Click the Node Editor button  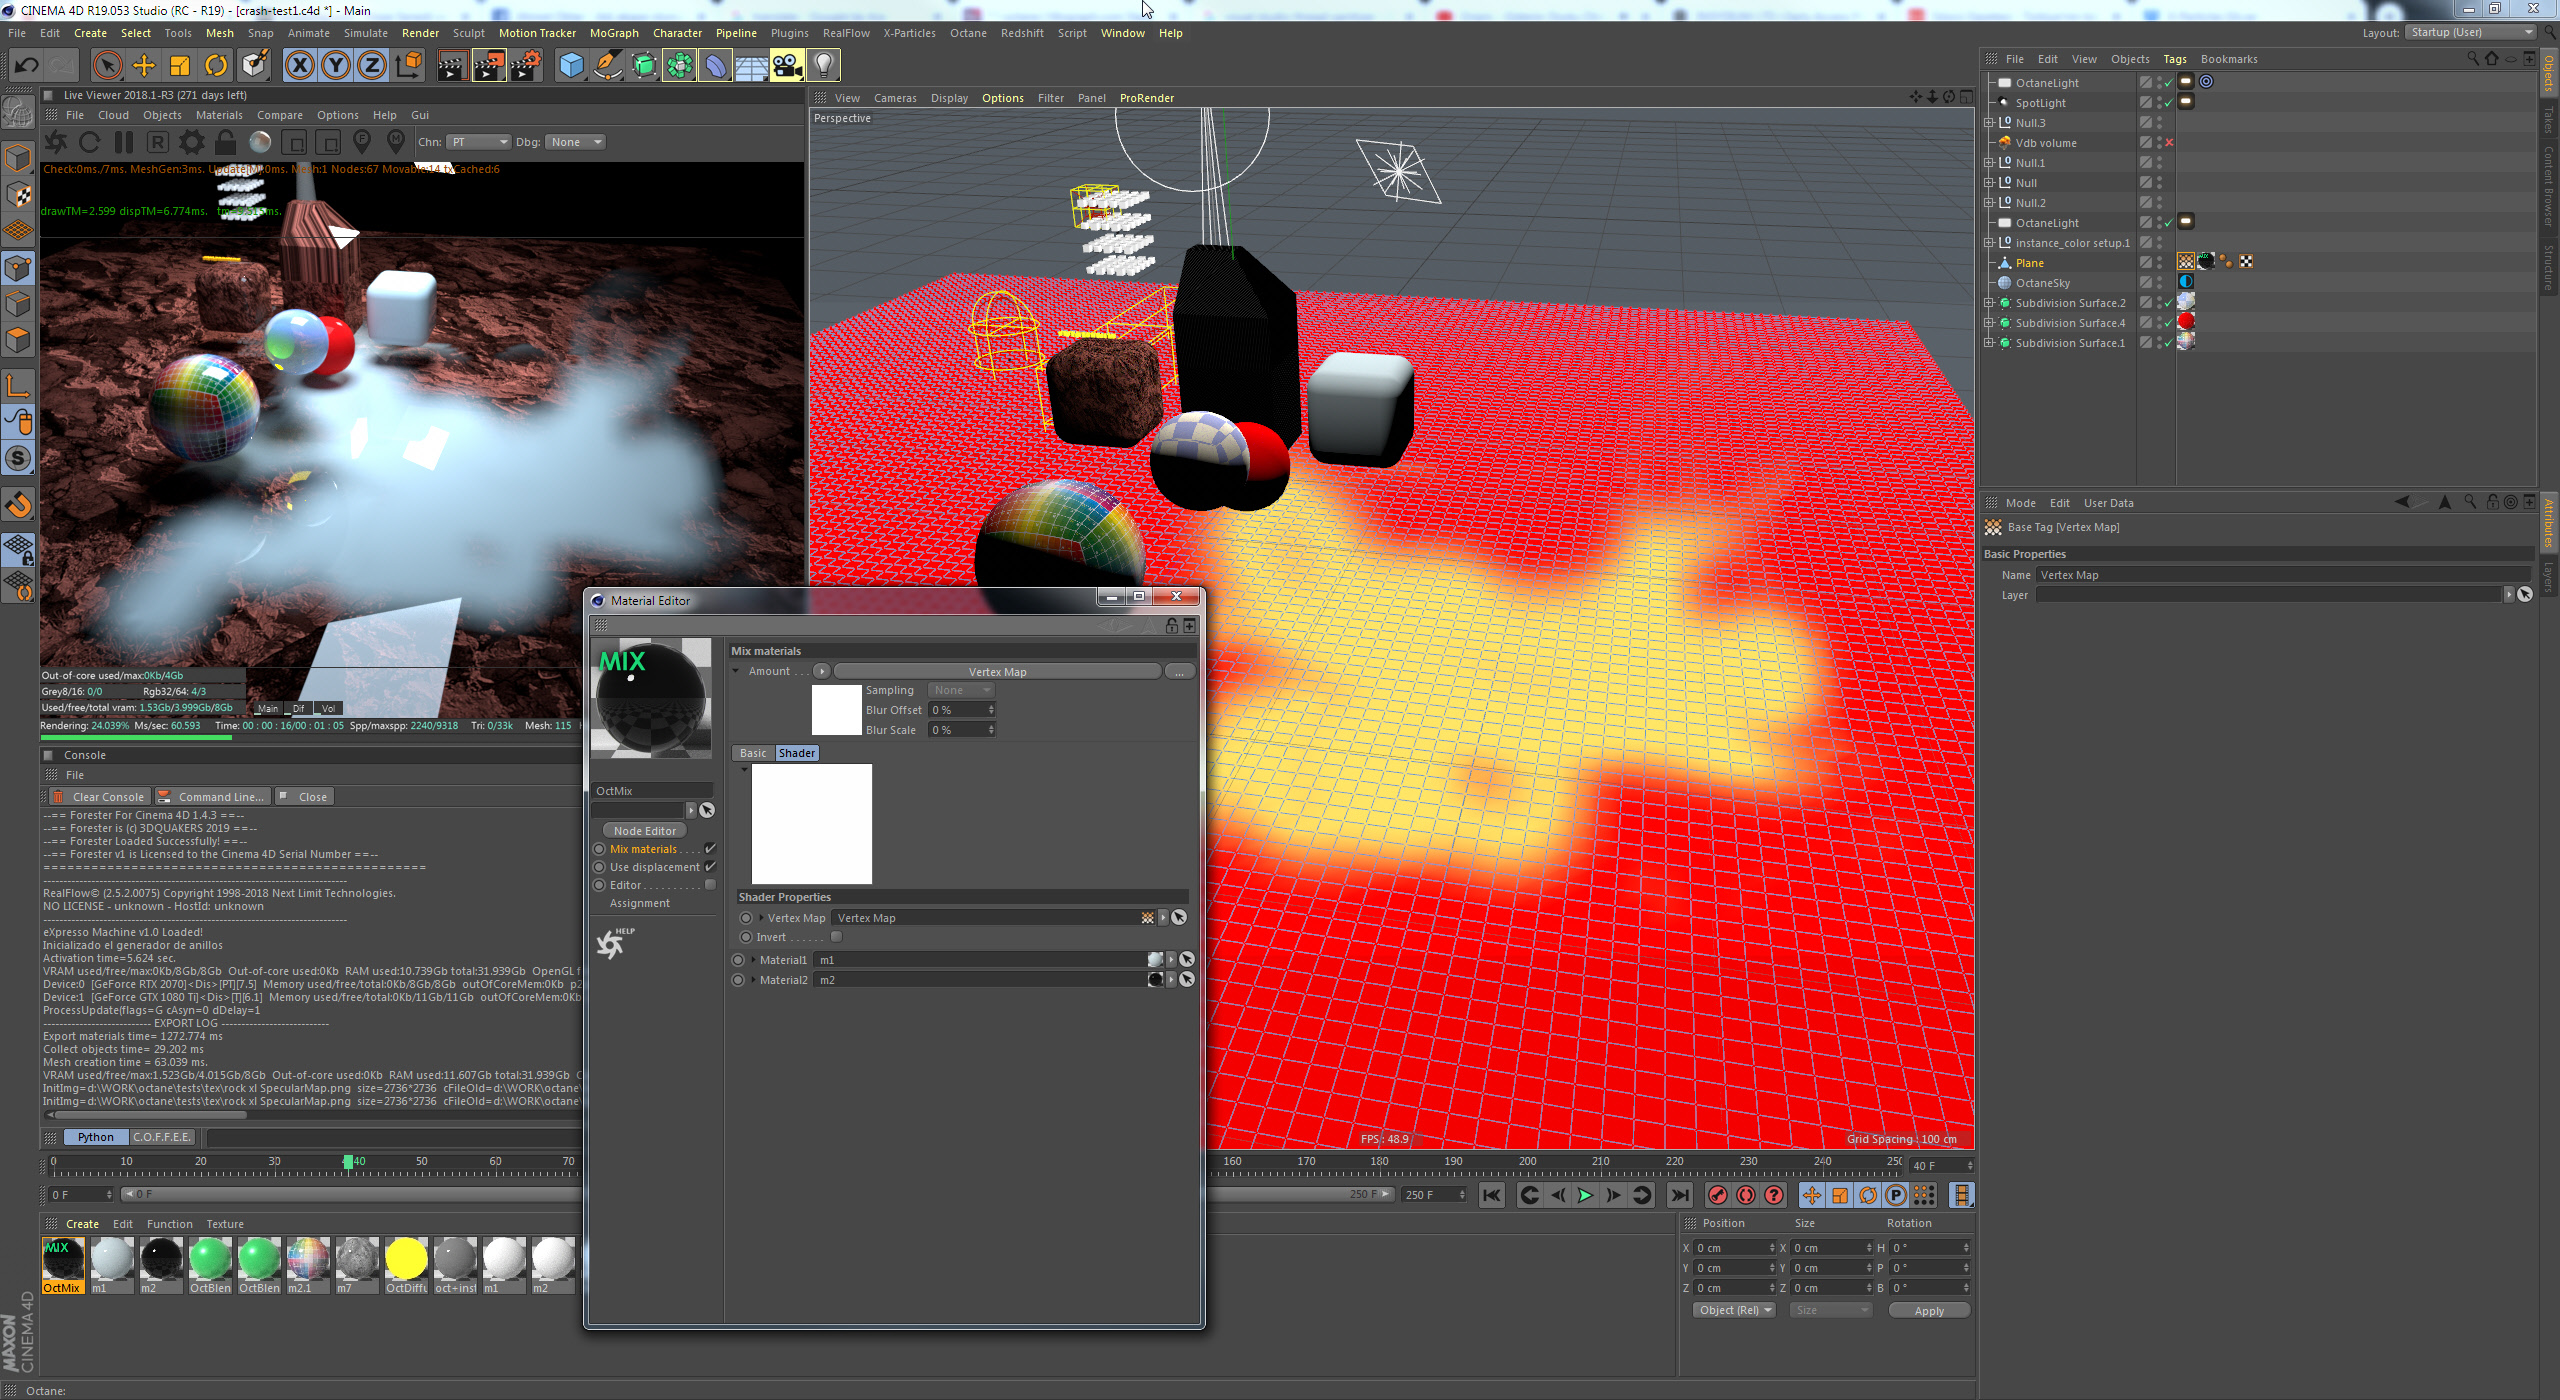click(644, 831)
